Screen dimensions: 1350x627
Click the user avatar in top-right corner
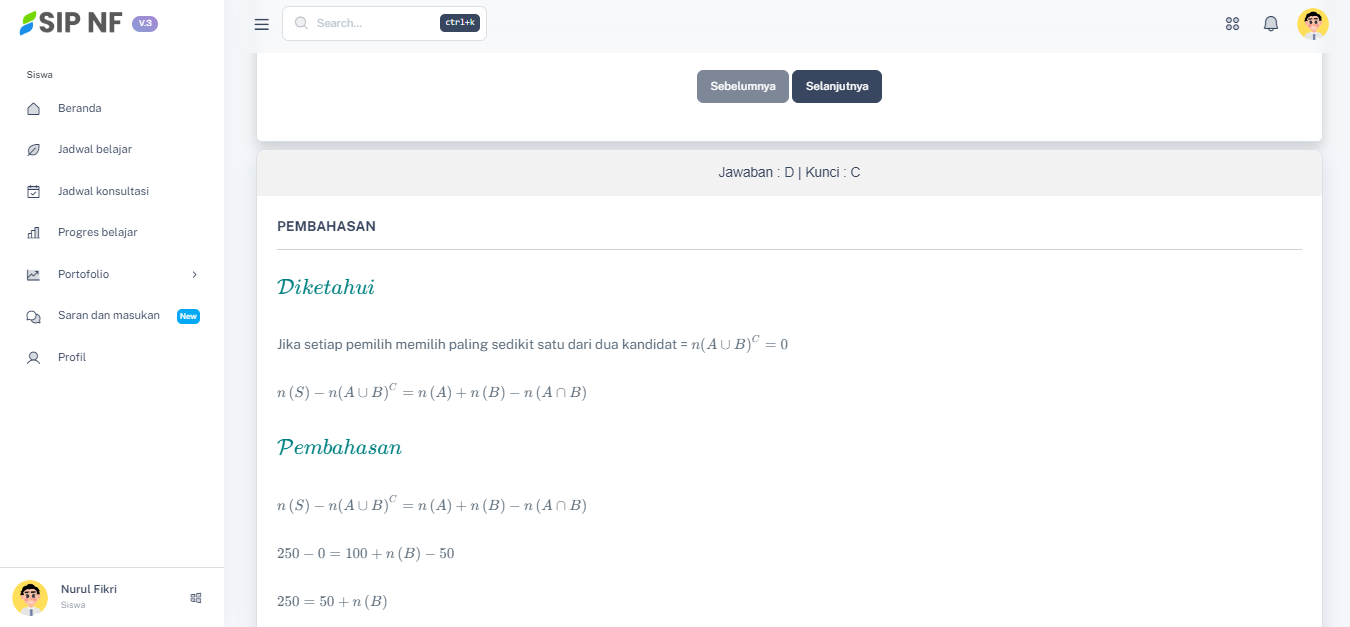pos(1312,24)
